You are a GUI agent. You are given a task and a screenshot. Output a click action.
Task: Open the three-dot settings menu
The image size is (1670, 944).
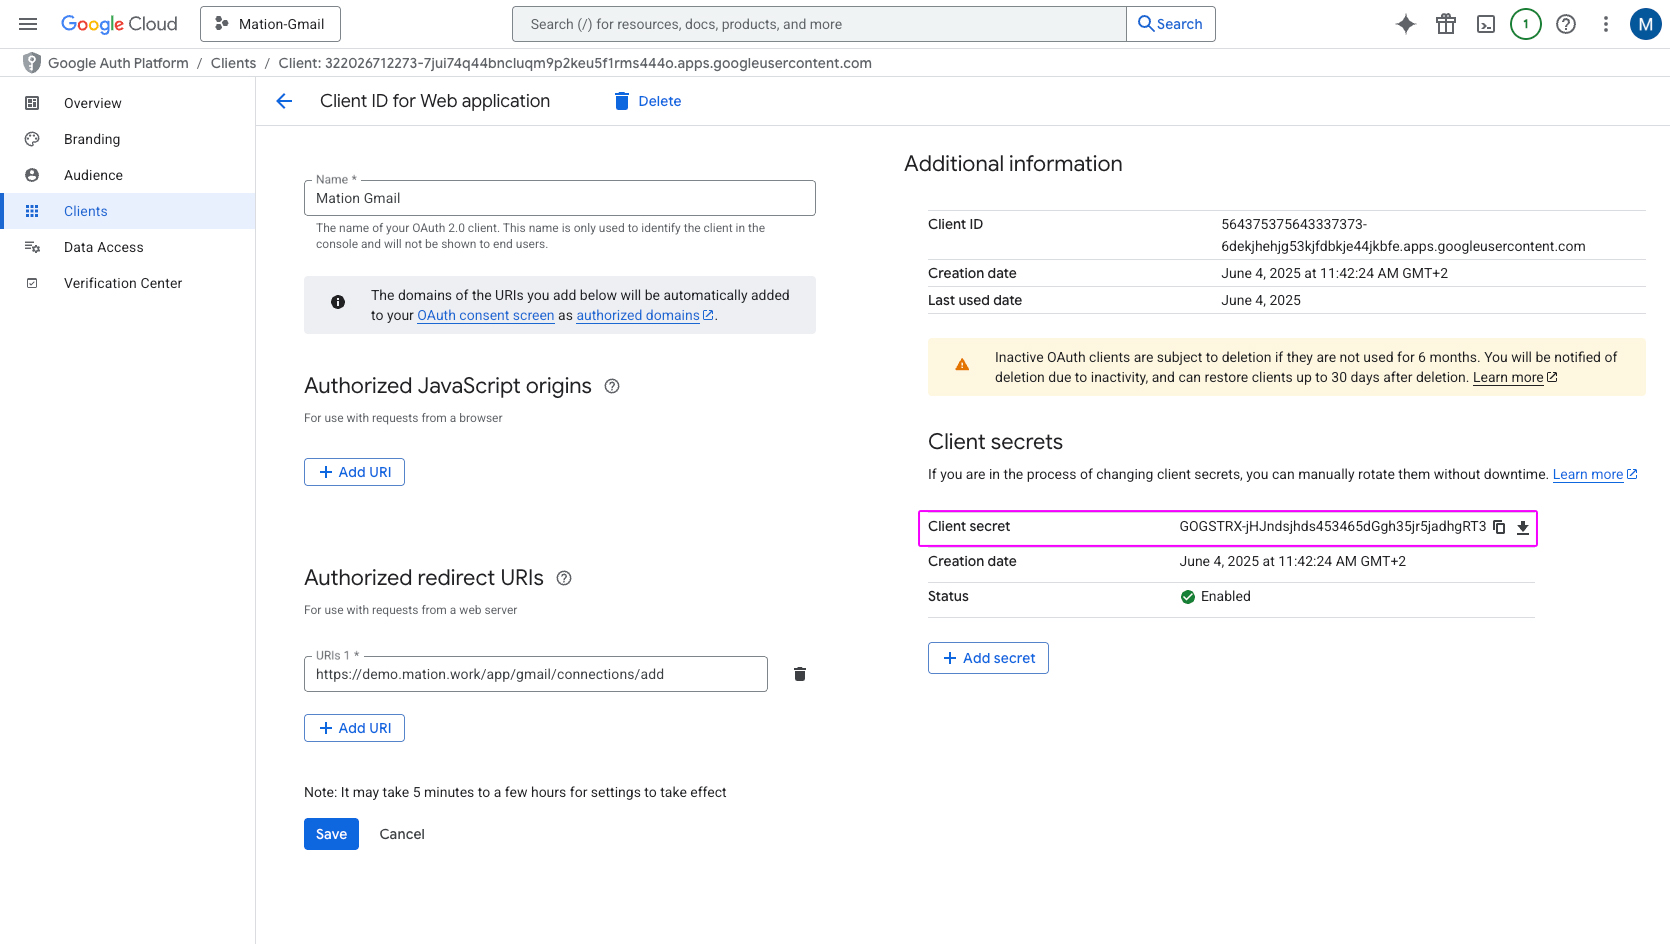click(x=1606, y=24)
